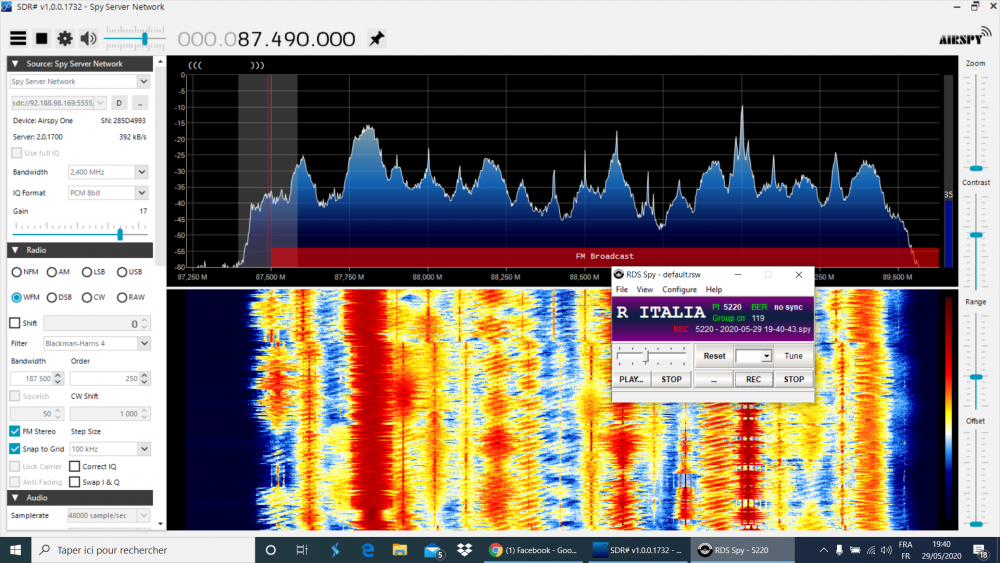Open the Configure menu in RDS Spy
Image resolution: width=1000 pixels, height=563 pixels.
point(679,289)
